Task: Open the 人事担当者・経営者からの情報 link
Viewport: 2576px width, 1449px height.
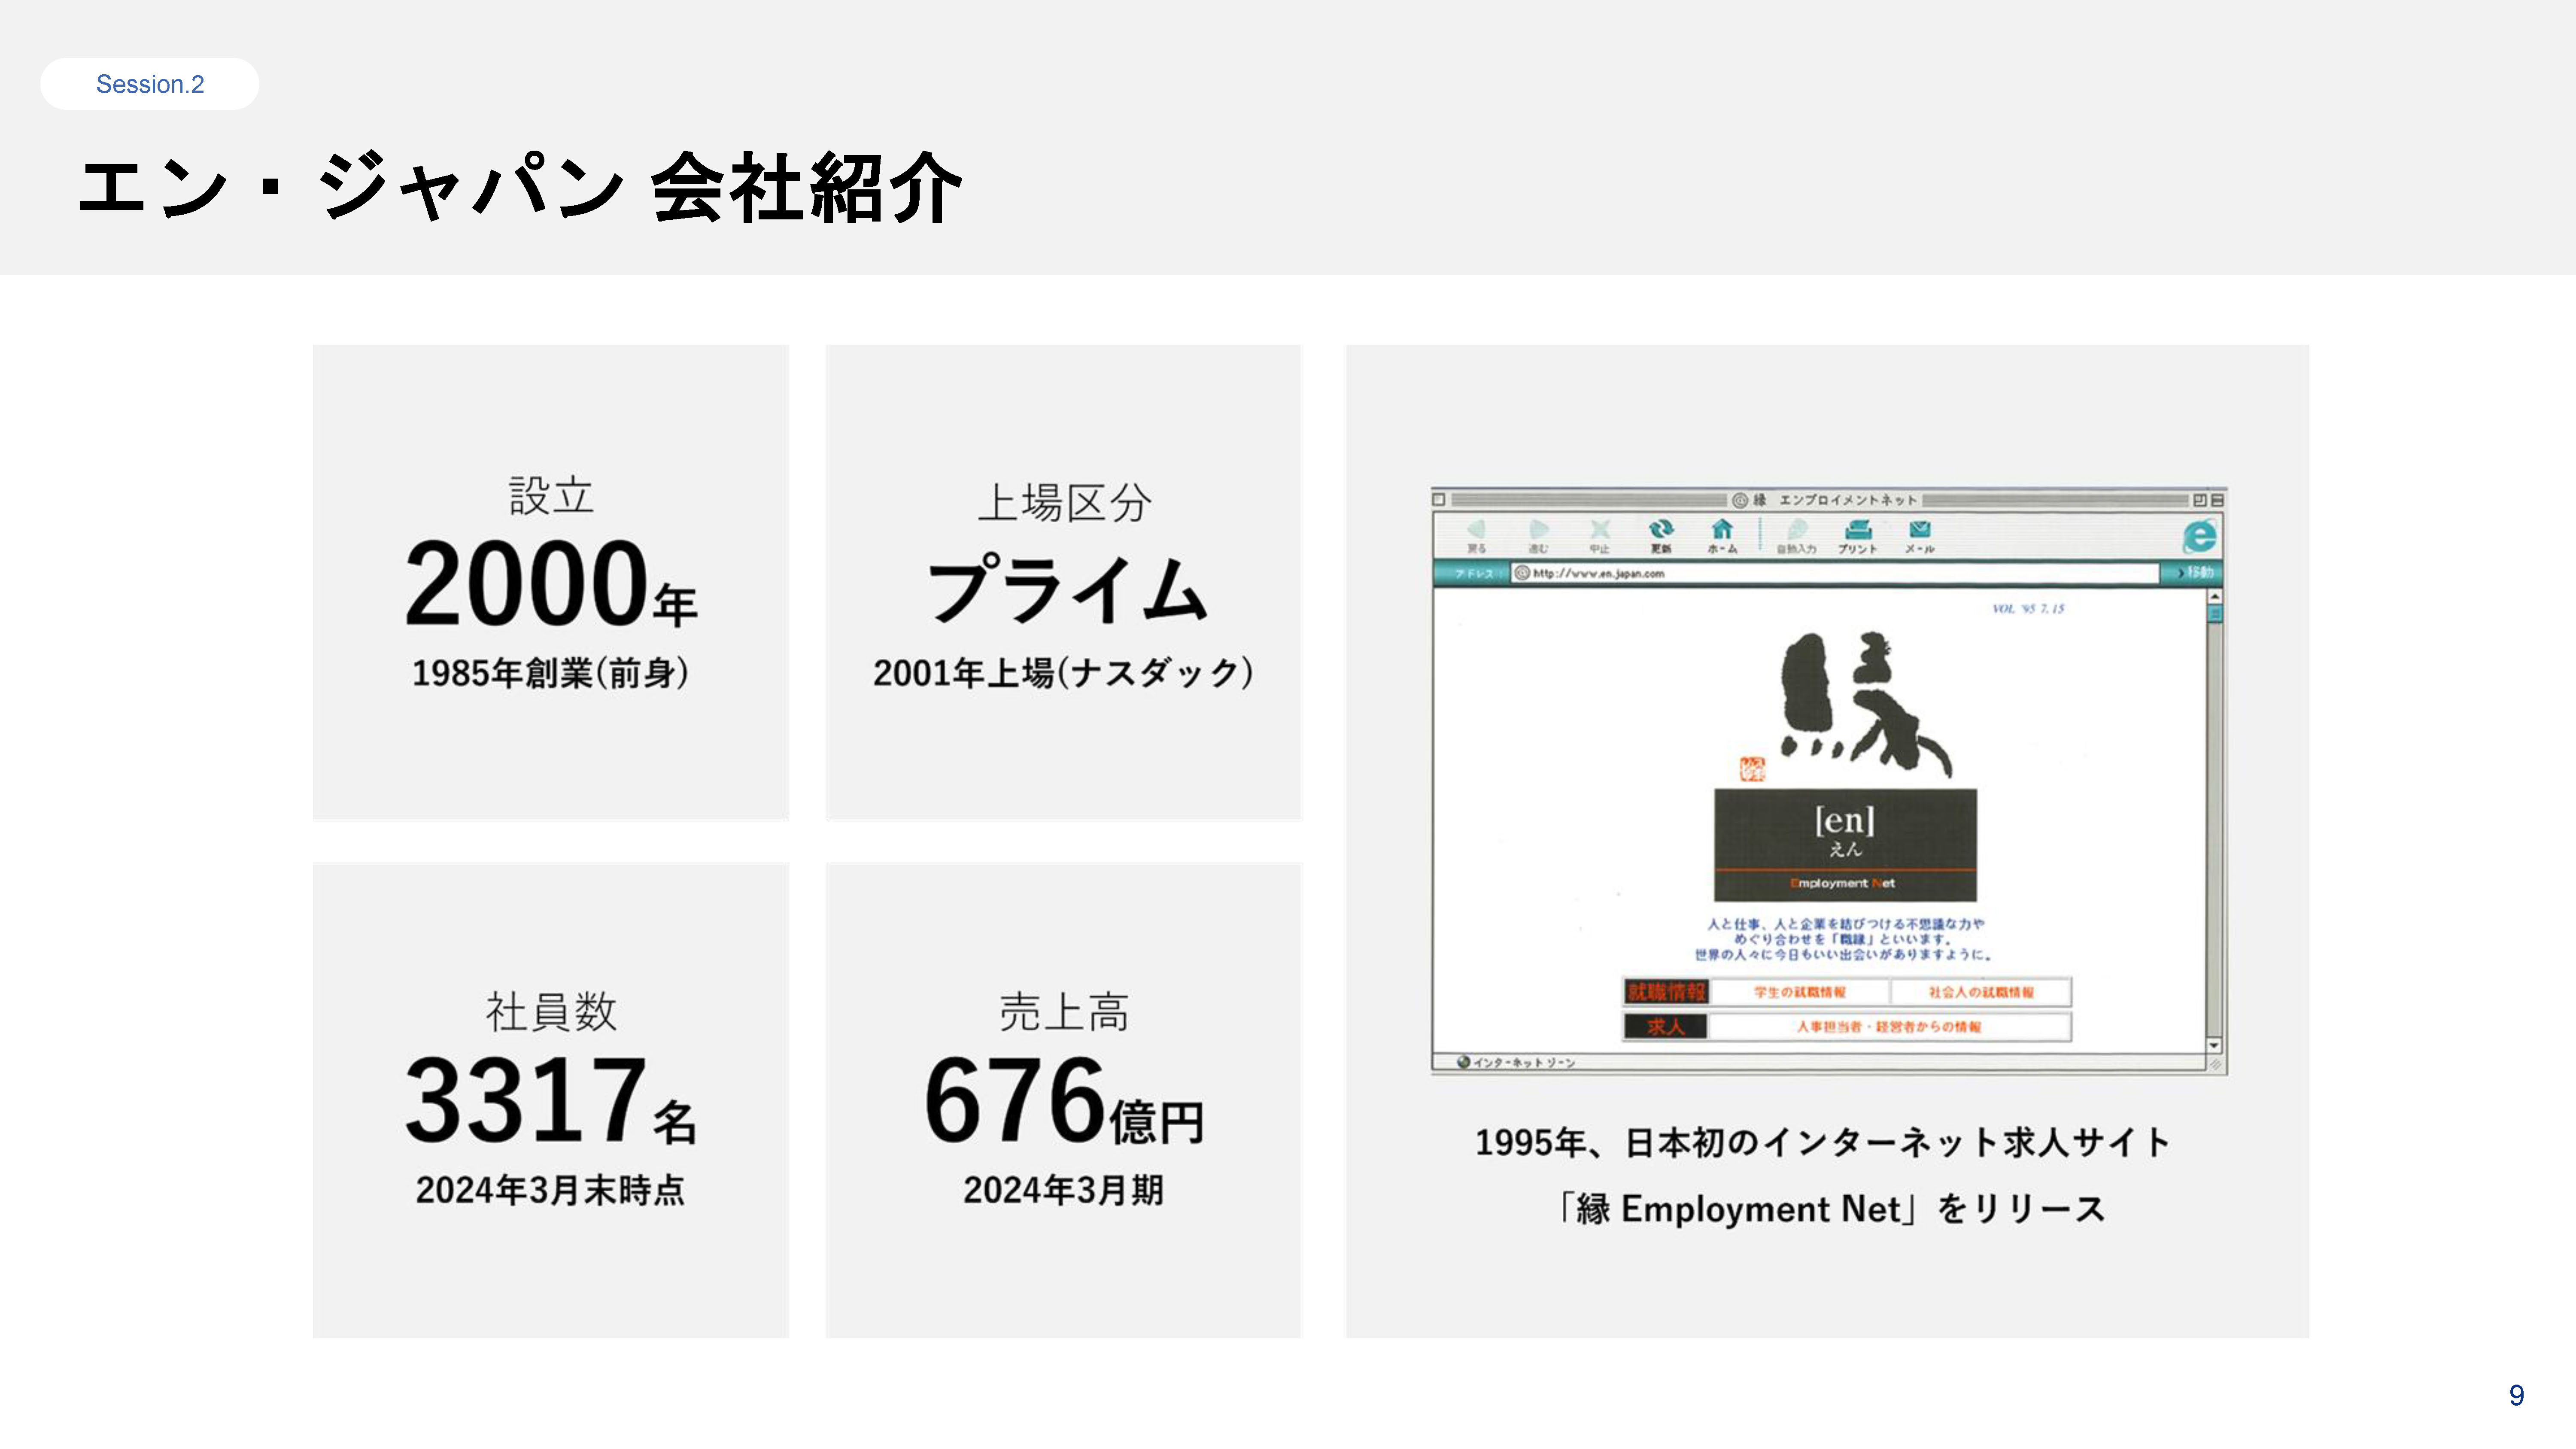Action: 1888,1026
